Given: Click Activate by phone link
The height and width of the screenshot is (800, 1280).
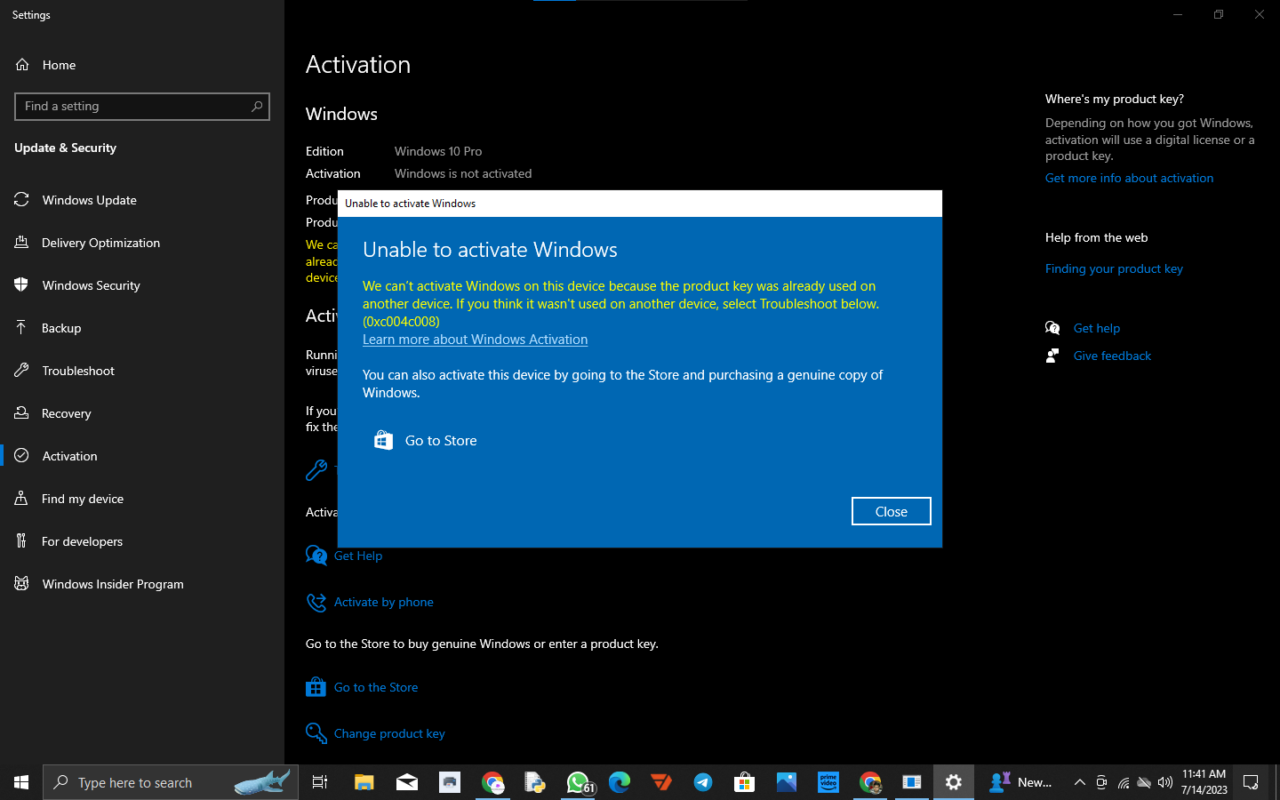Looking at the screenshot, I should [x=384, y=602].
